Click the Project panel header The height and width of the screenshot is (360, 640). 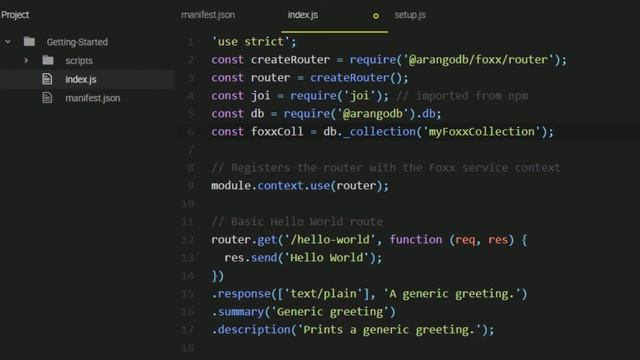coord(15,15)
